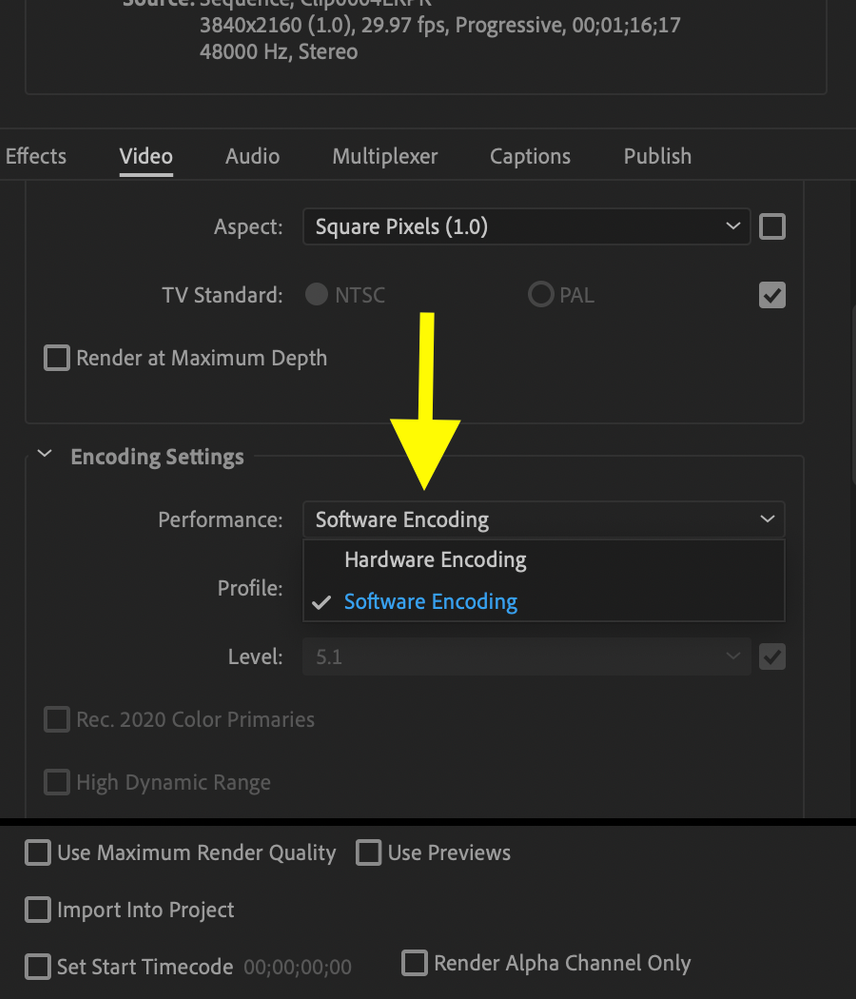856x999 pixels.
Task: Open the Aspect dropdown
Action: pyautogui.click(x=526, y=227)
